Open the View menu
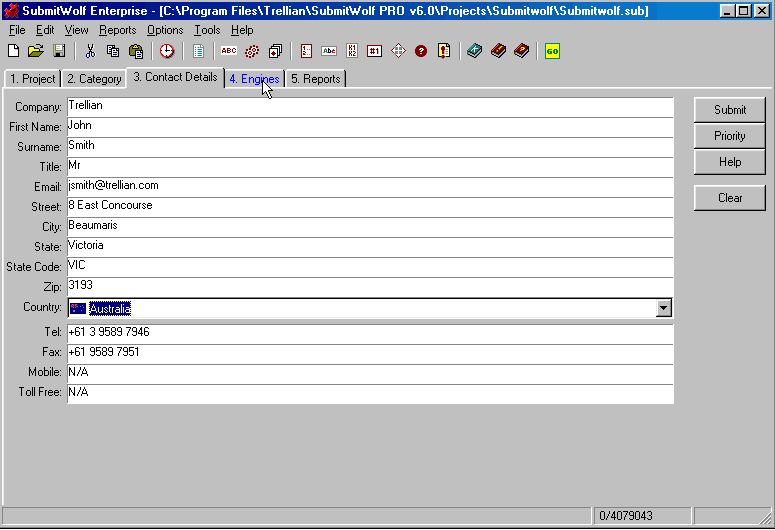The height and width of the screenshot is (530, 775). coord(76,30)
